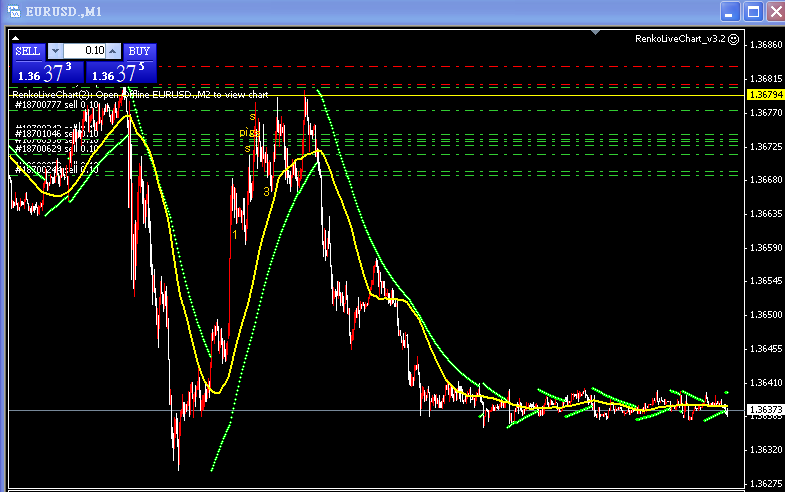Click the RenkoLiveChart_v3.2 expert advisor label
The width and height of the screenshot is (785, 492).
tap(680, 39)
